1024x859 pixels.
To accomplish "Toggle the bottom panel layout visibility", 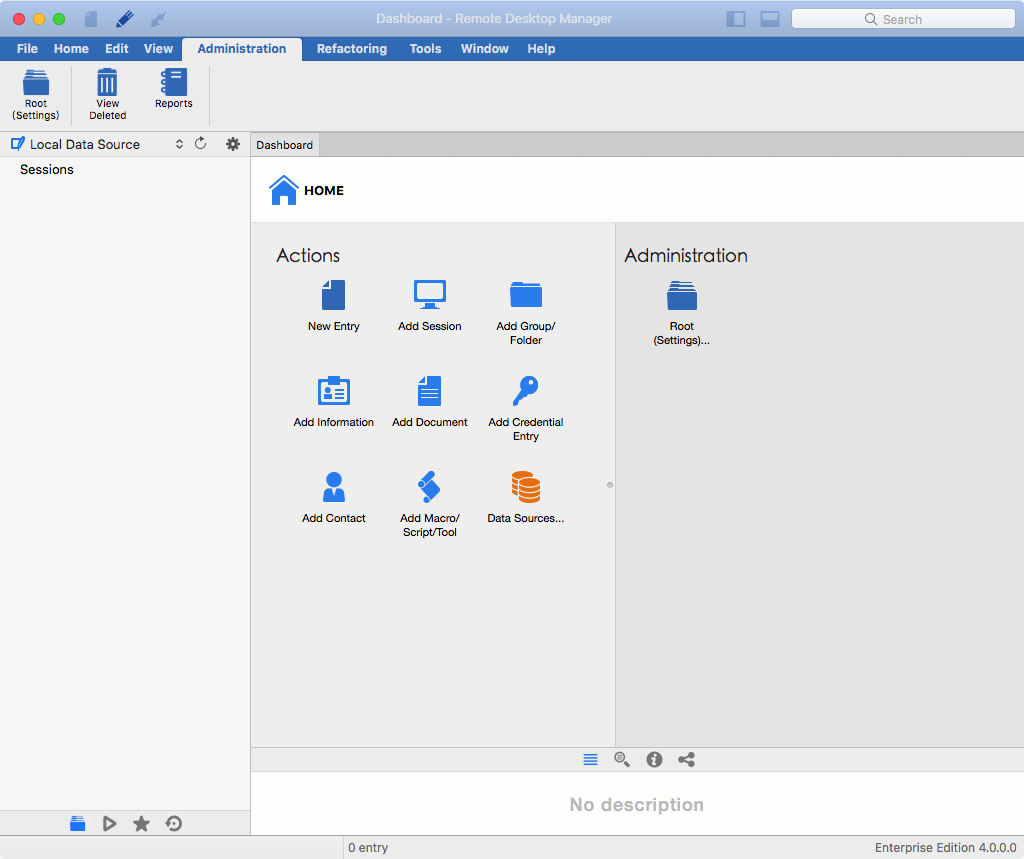I will pos(770,19).
